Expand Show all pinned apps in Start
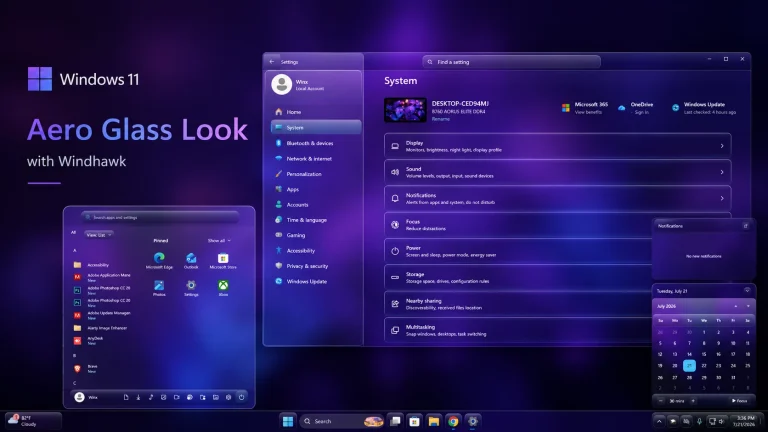This screenshot has height=432, width=768. [x=219, y=240]
